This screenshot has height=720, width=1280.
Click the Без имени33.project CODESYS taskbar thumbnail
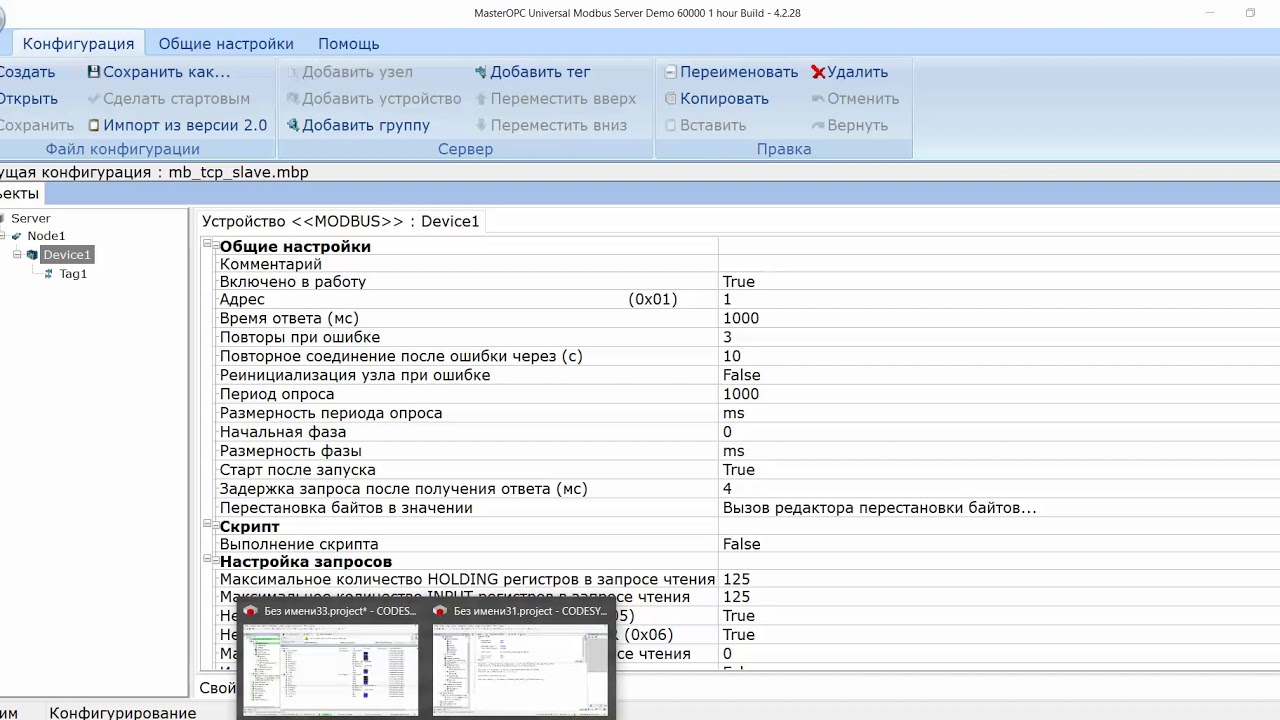[x=331, y=659]
